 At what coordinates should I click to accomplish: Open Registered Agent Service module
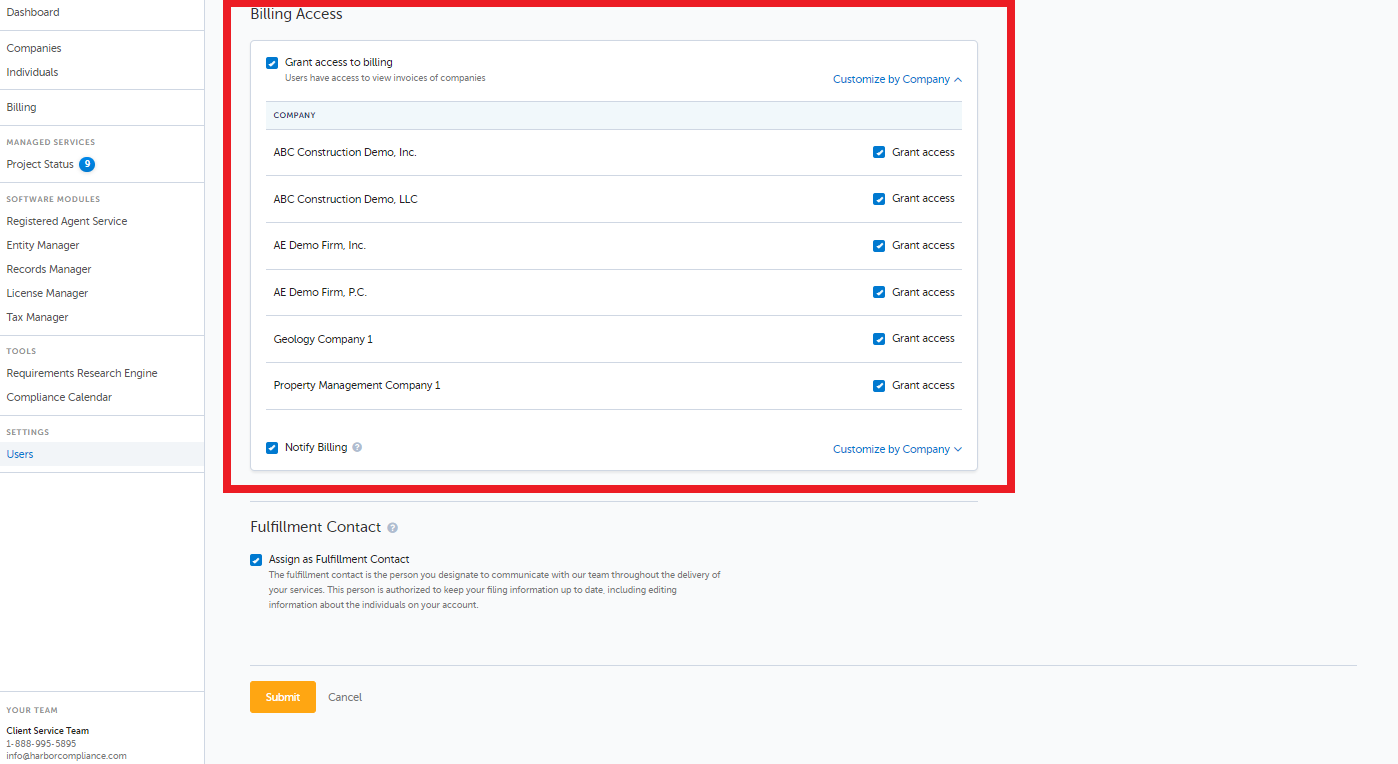tap(67, 221)
